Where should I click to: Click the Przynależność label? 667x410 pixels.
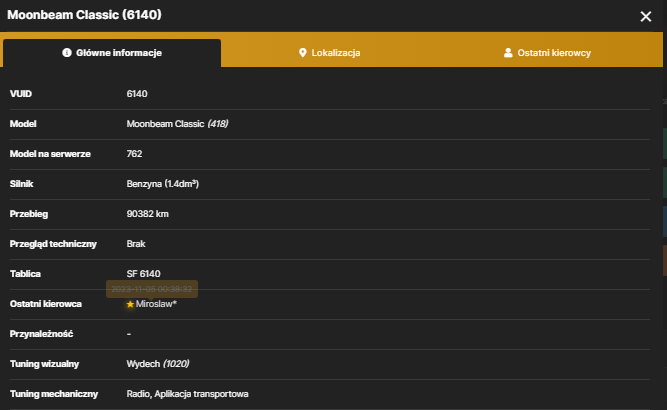point(41,334)
